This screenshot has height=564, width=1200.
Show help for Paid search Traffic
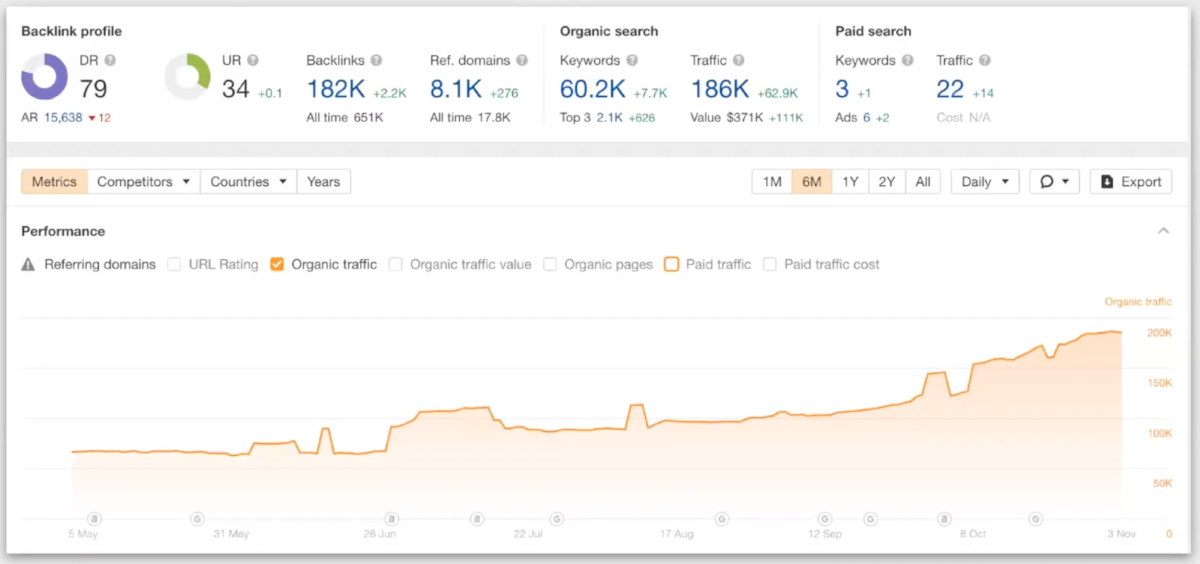pos(984,61)
